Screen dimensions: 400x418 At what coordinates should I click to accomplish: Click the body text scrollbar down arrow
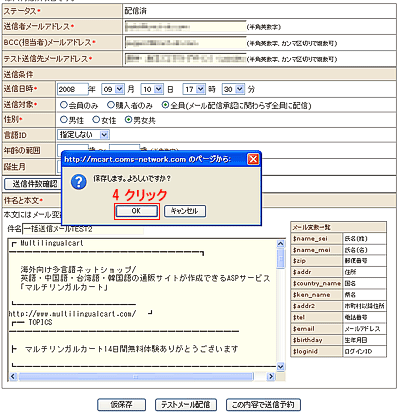(281, 367)
